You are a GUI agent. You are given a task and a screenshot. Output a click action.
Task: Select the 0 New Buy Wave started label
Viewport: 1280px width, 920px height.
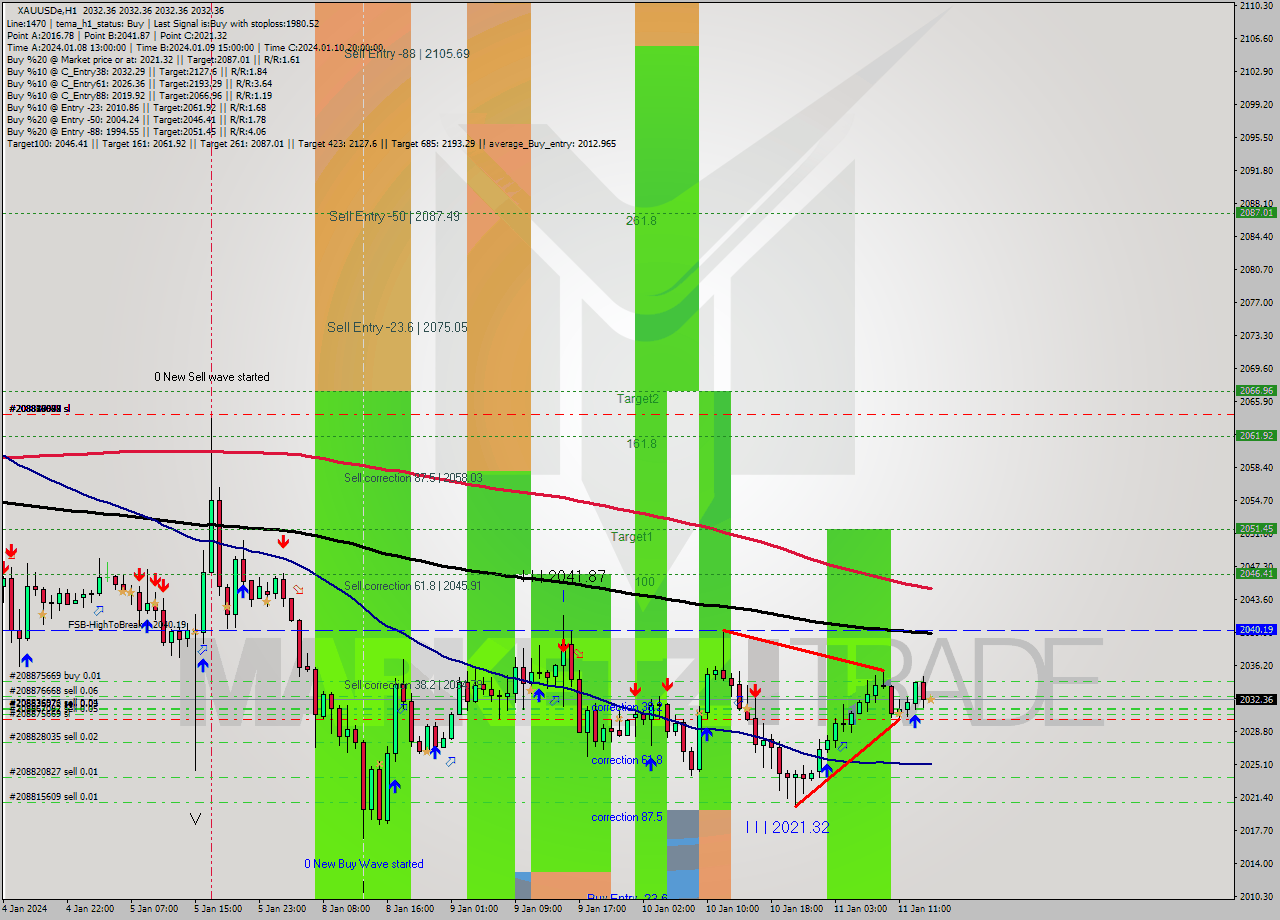click(364, 864)
